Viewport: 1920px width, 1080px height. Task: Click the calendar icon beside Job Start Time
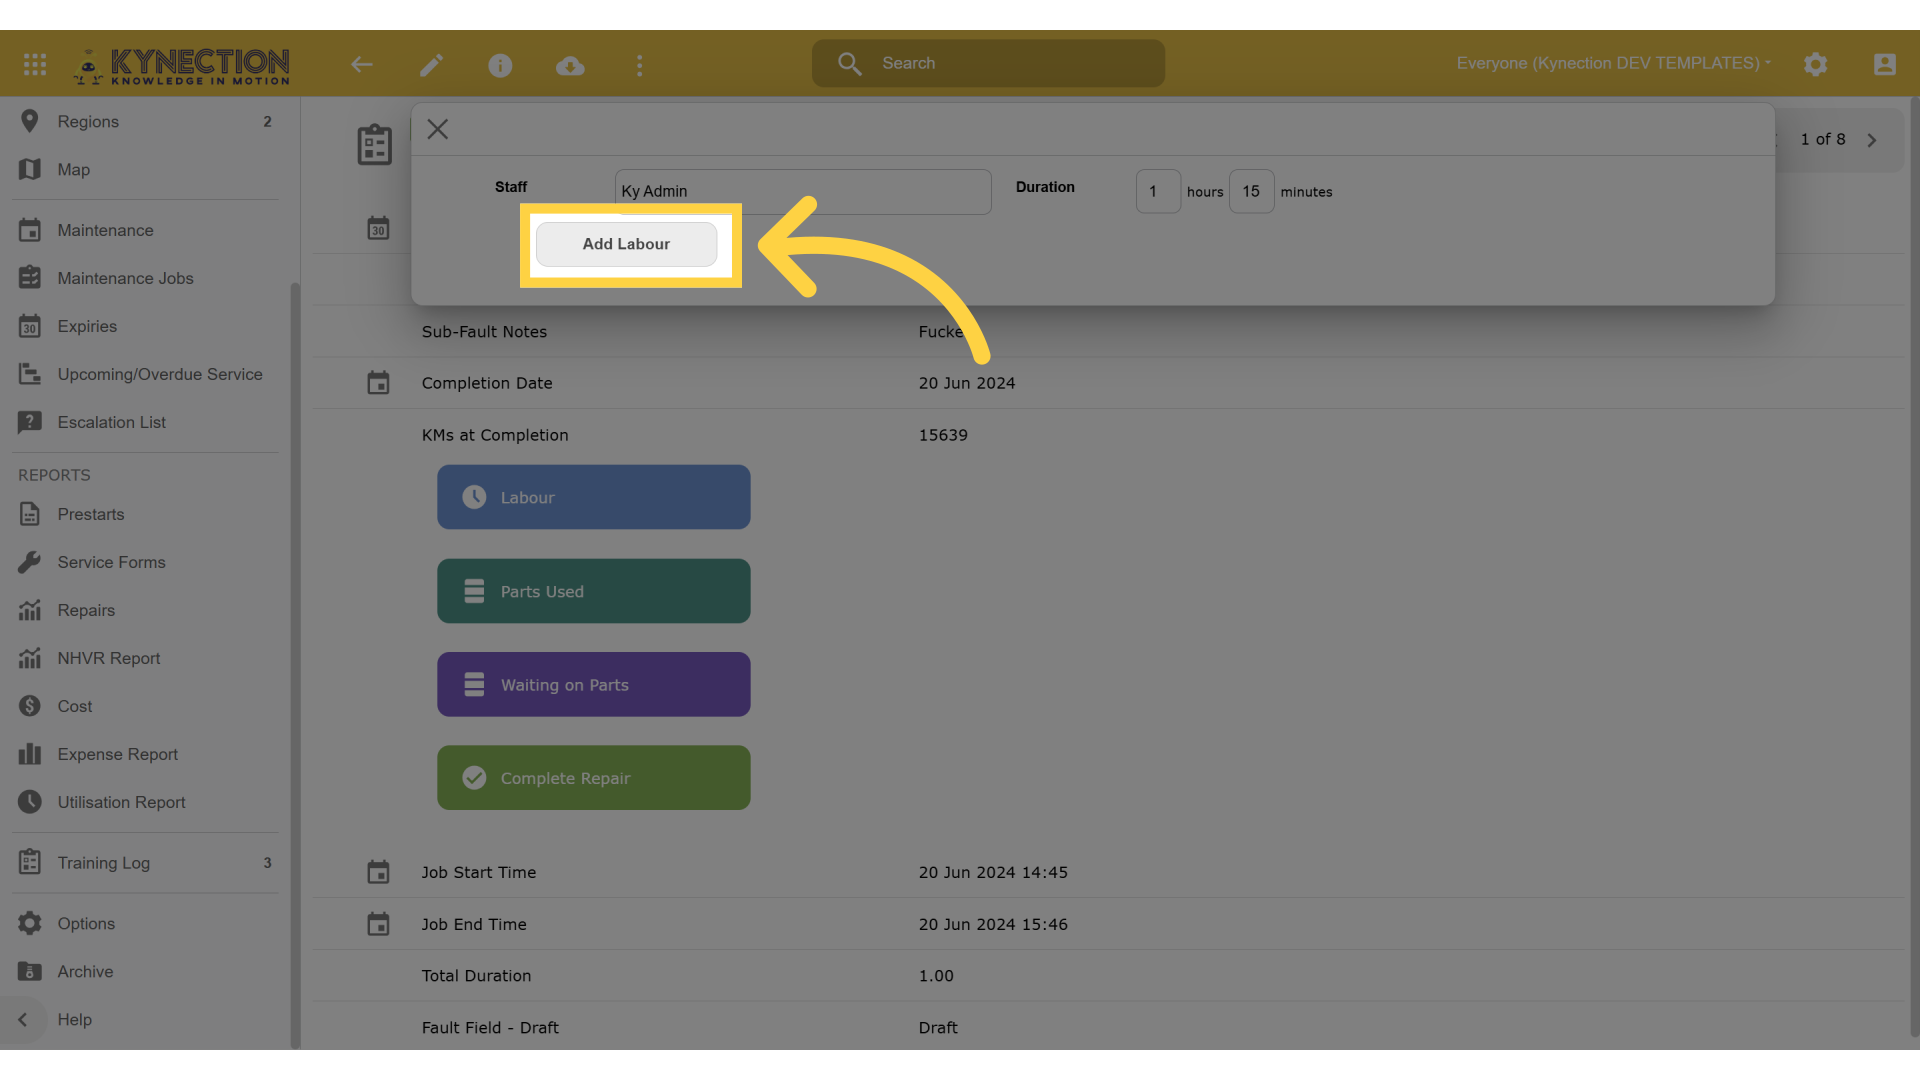tap(378, 872)
